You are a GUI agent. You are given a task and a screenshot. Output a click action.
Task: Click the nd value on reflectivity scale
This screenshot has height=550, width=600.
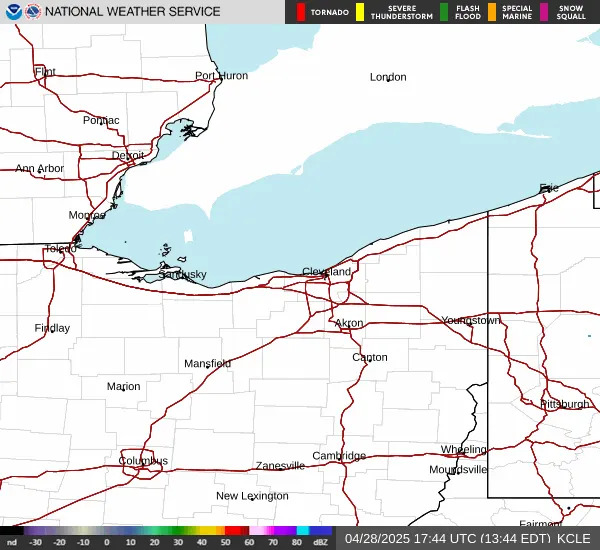point(12,542)
